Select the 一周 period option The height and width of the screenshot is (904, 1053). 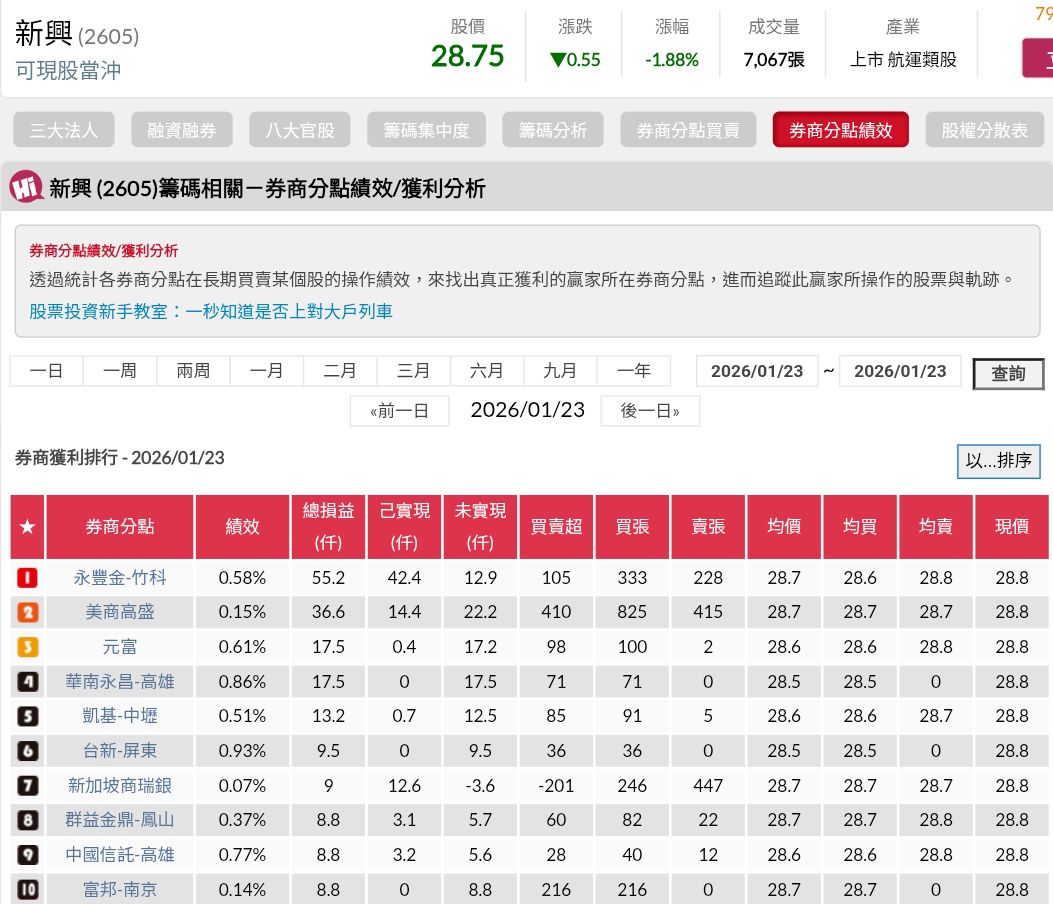(120, 371)
